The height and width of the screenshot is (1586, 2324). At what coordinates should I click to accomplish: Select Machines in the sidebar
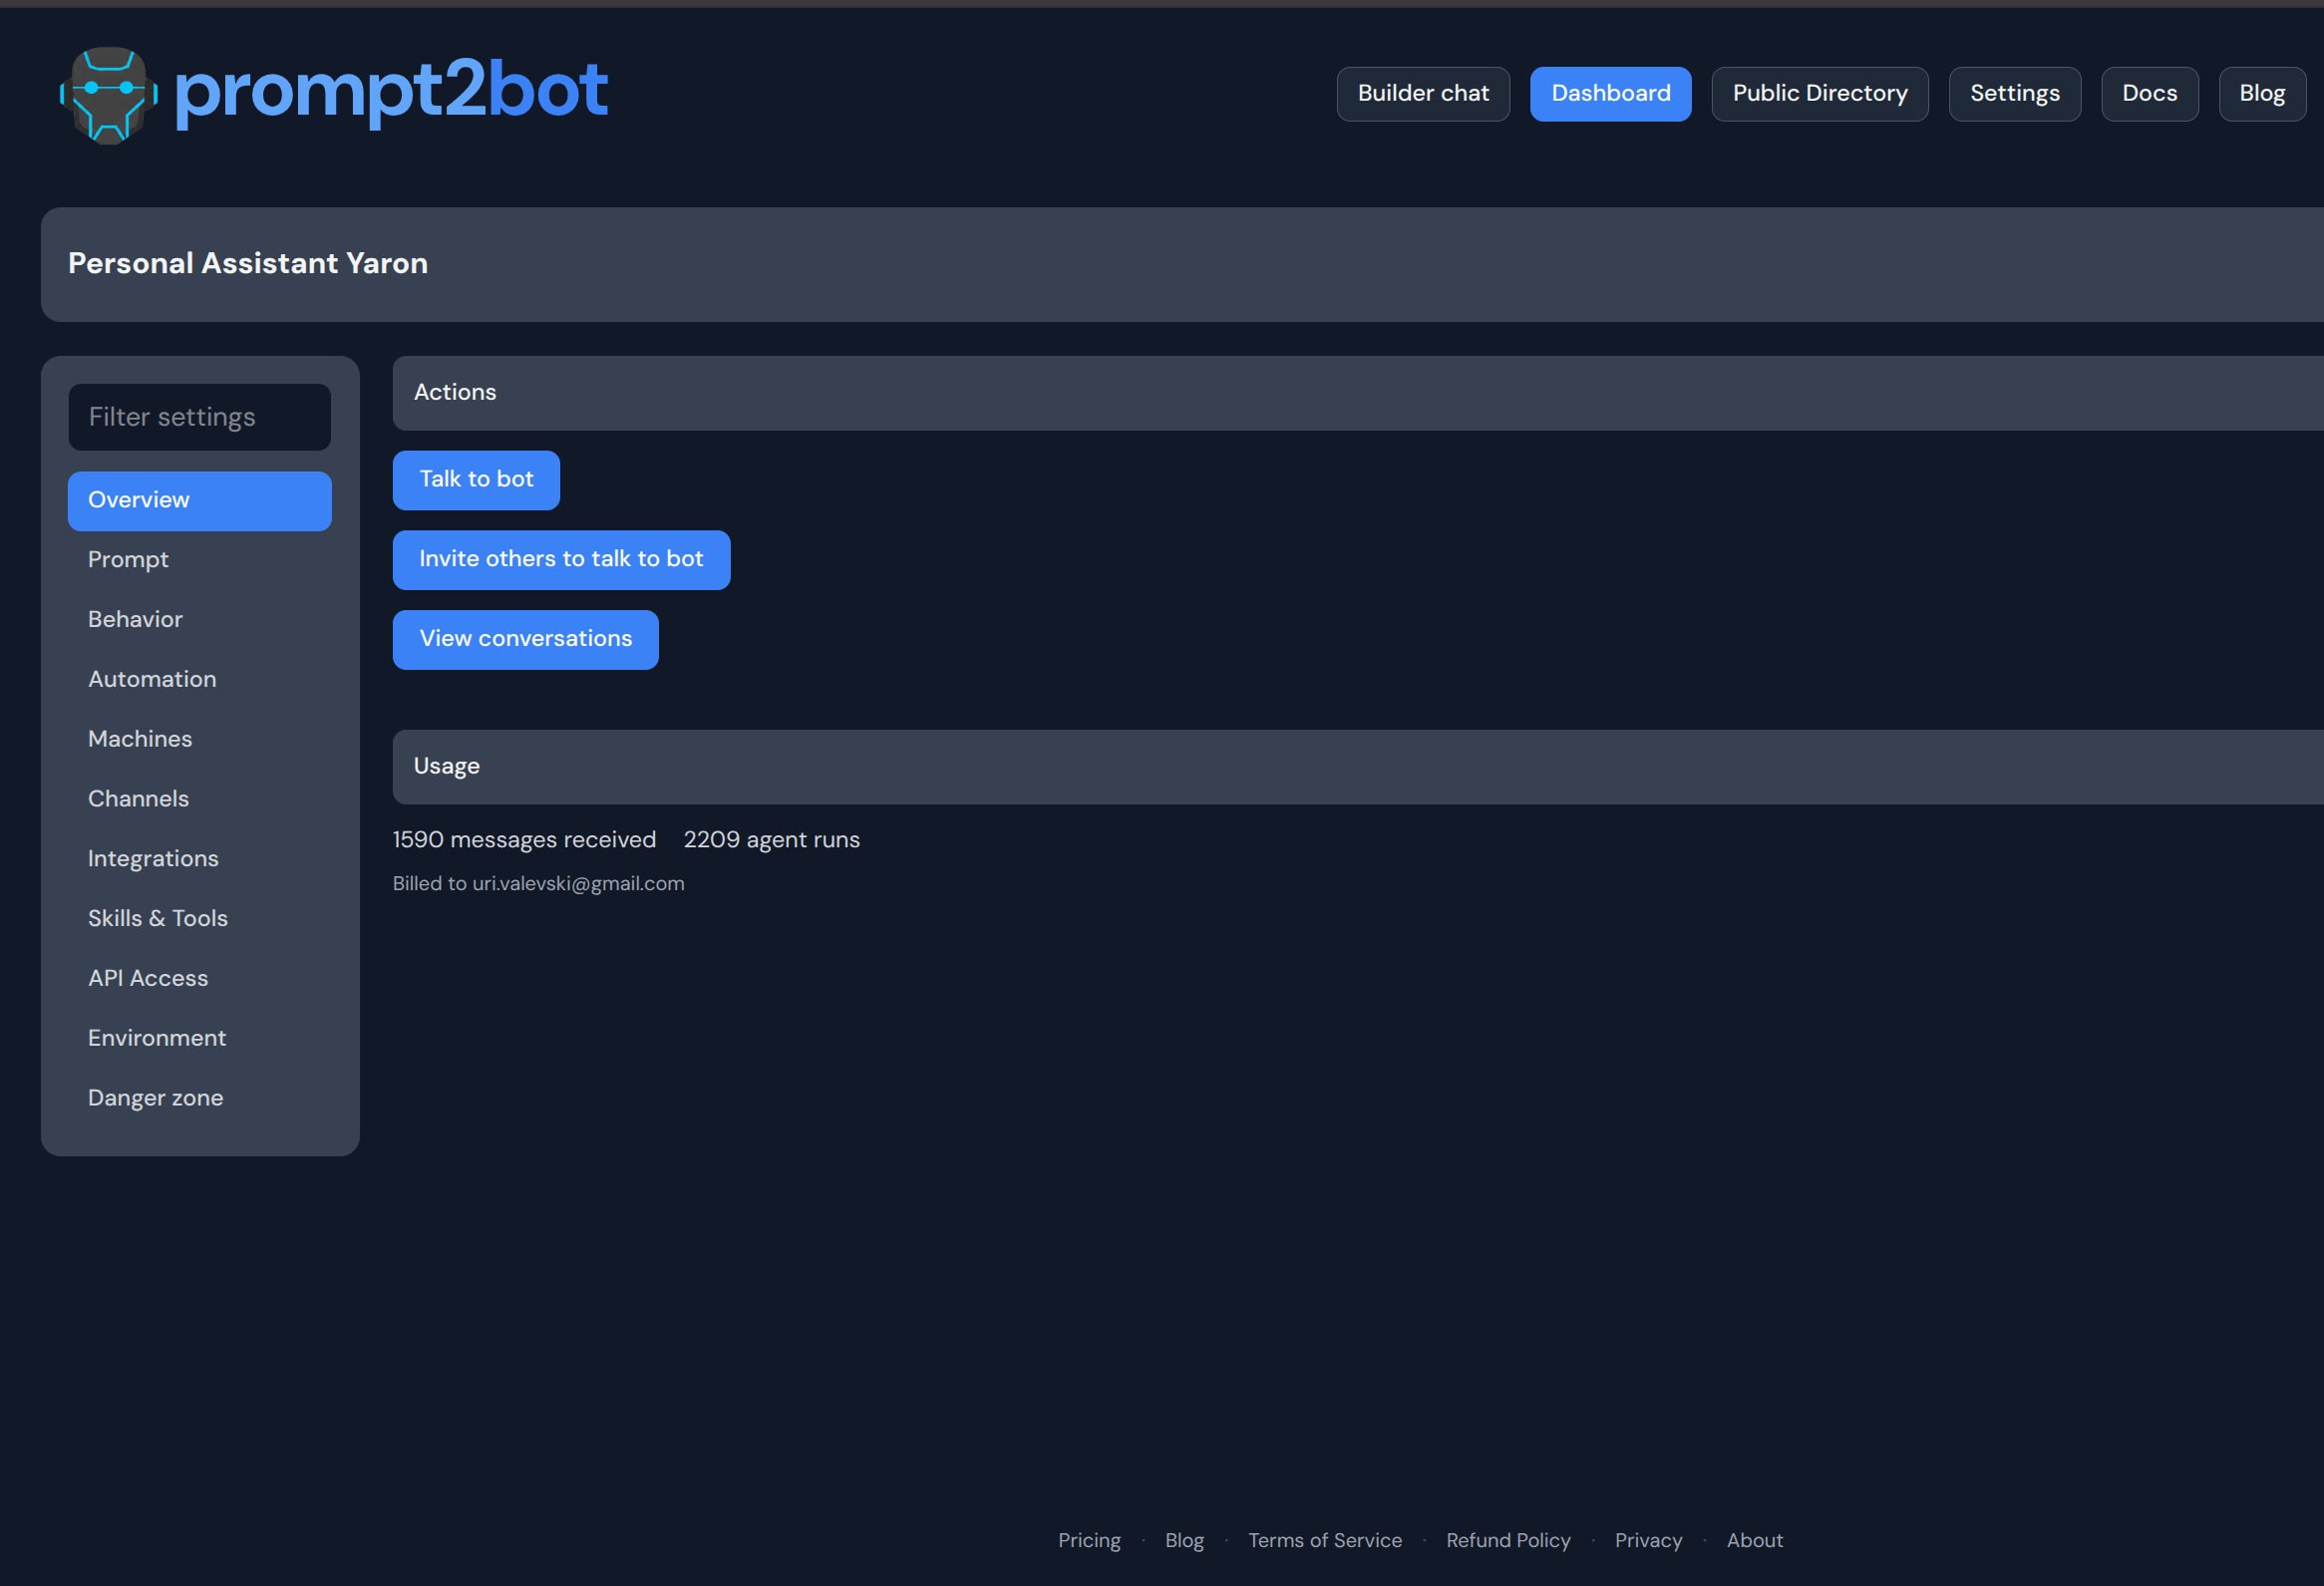pos(140,740)
